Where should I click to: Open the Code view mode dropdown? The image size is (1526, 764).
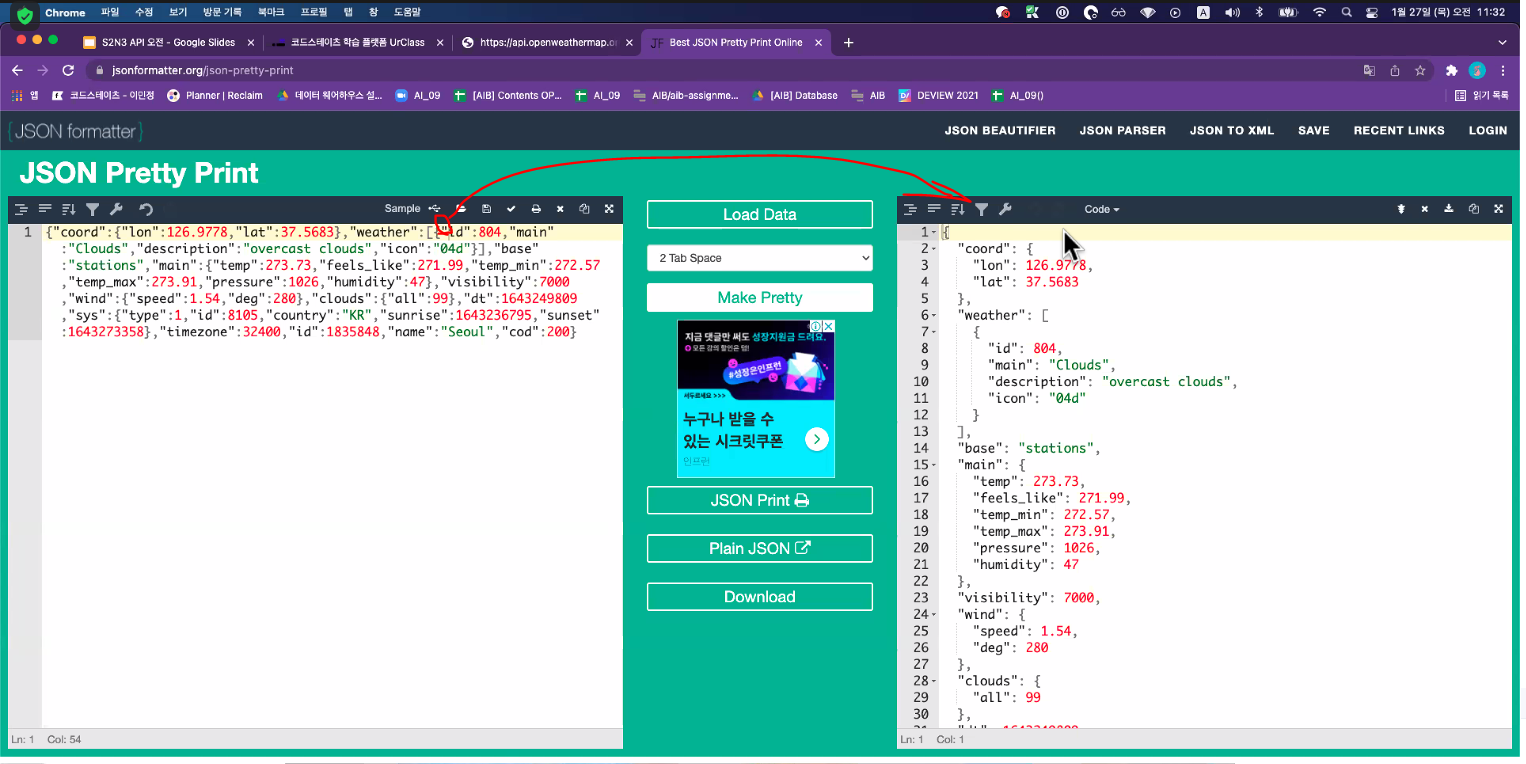point(1102,209)
